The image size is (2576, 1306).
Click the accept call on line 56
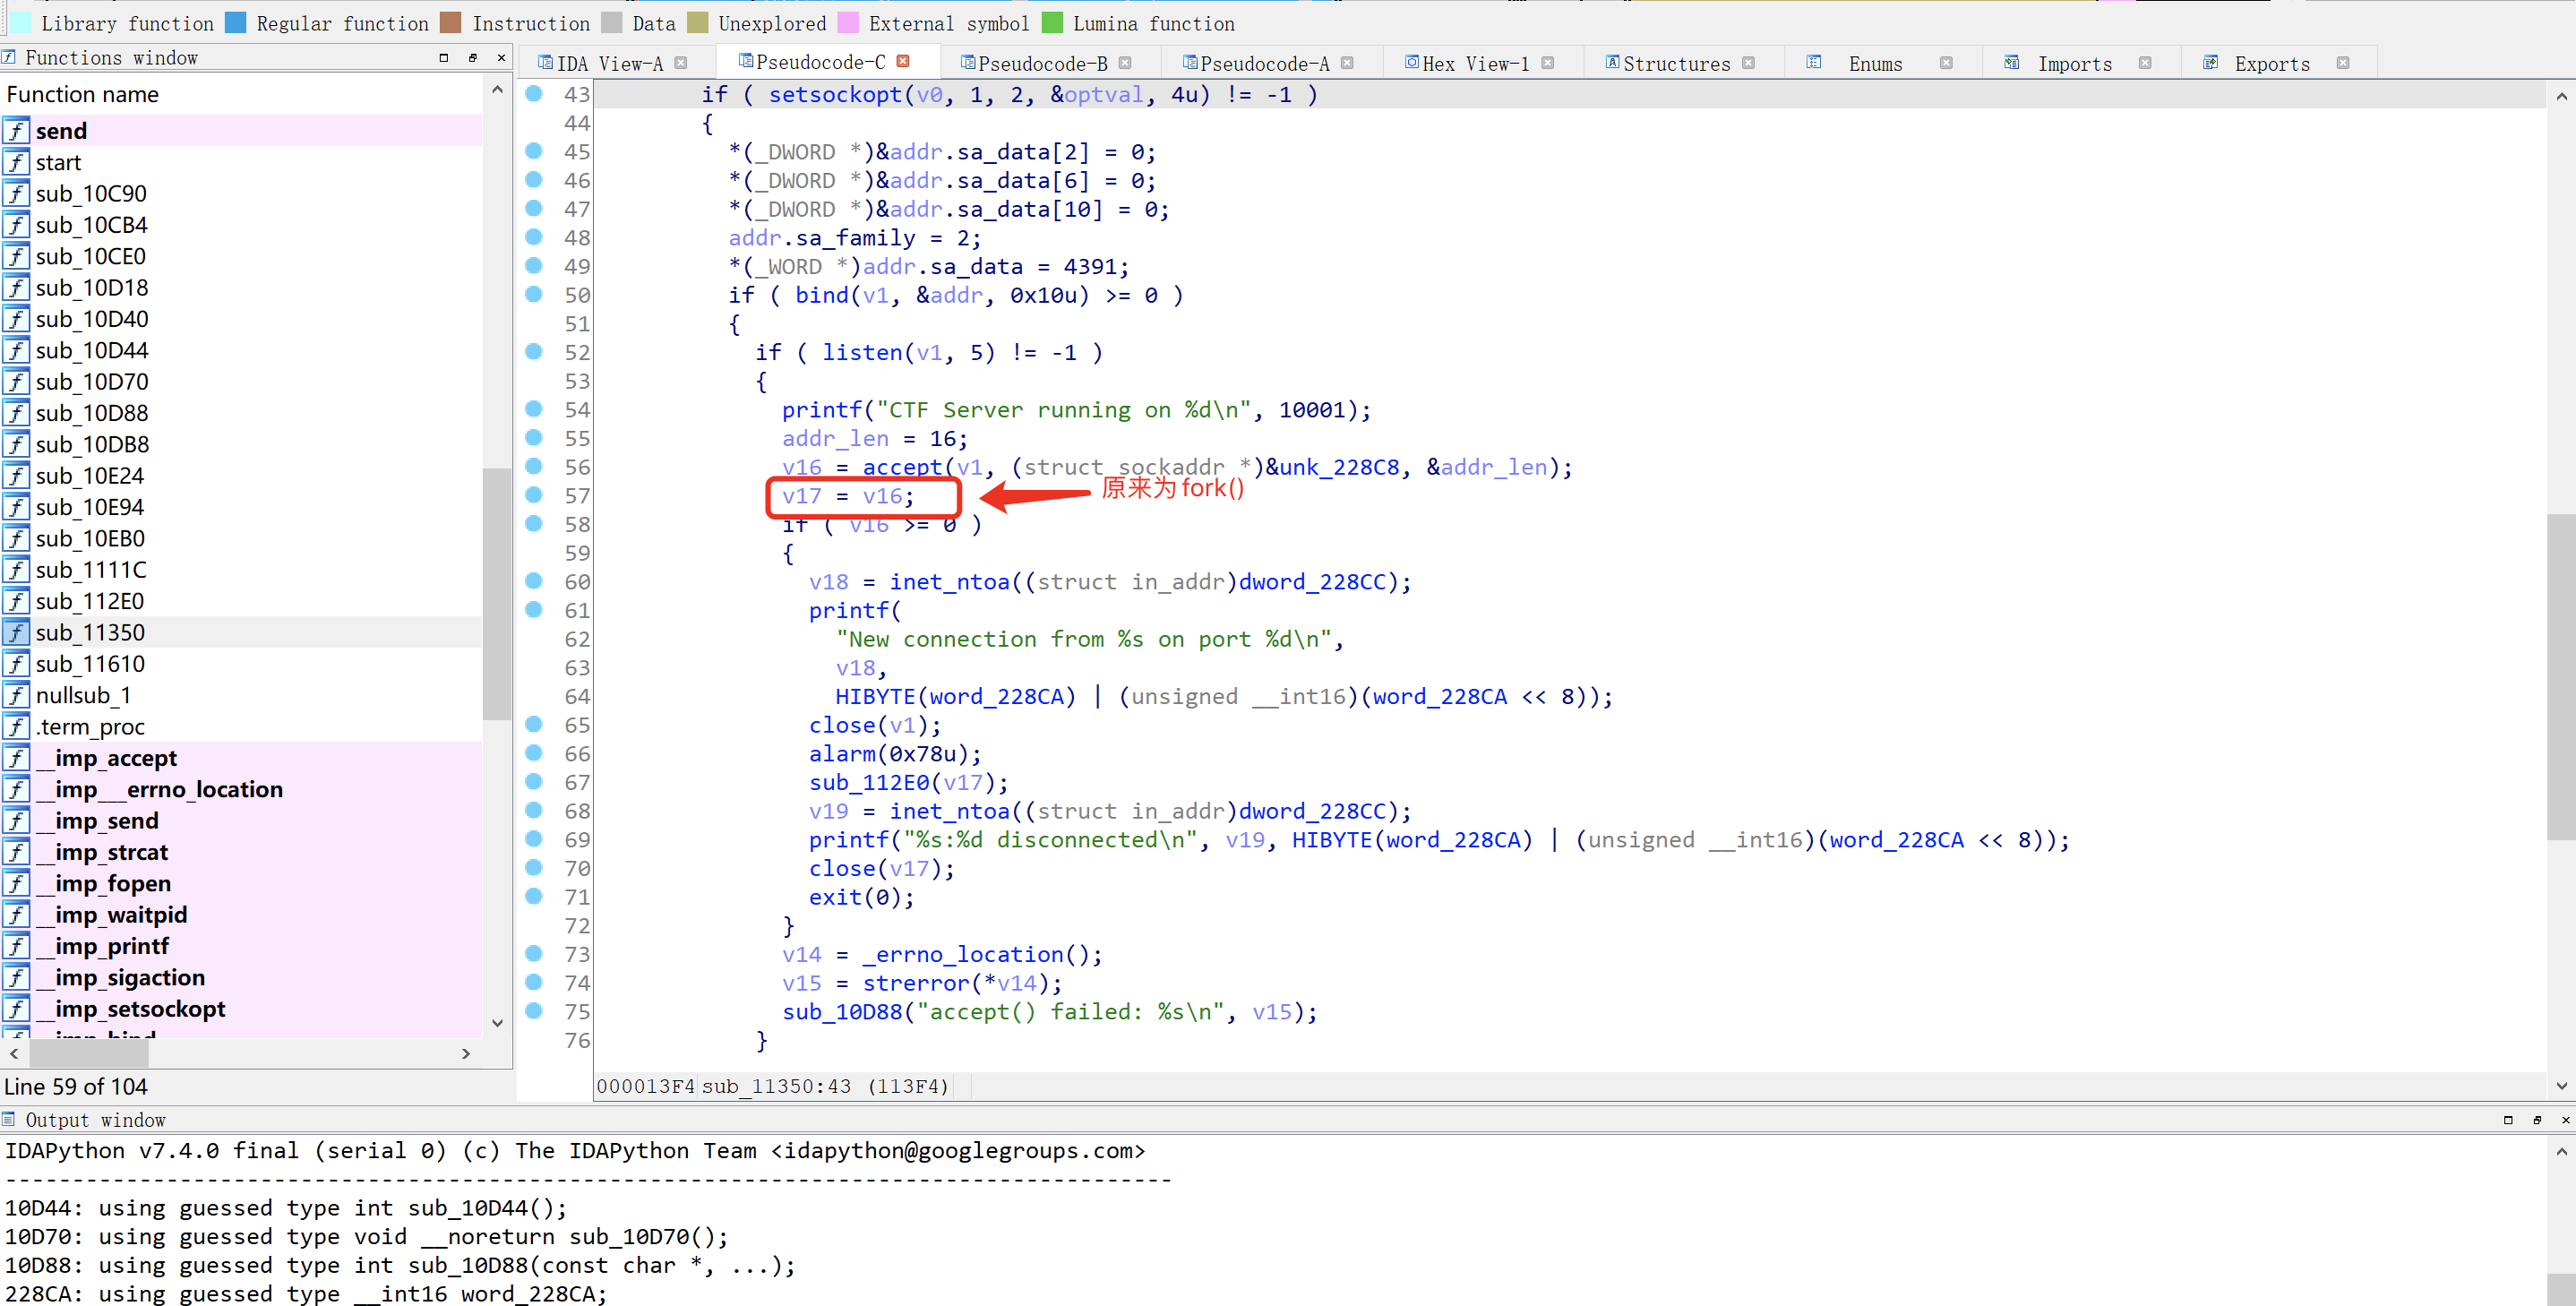[x=902, y=467]
